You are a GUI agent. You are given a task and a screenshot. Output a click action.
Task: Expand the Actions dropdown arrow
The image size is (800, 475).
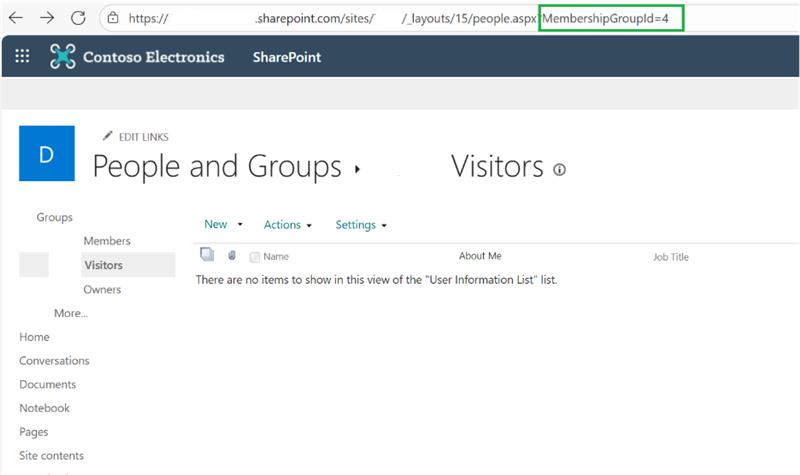coord(309,226)
